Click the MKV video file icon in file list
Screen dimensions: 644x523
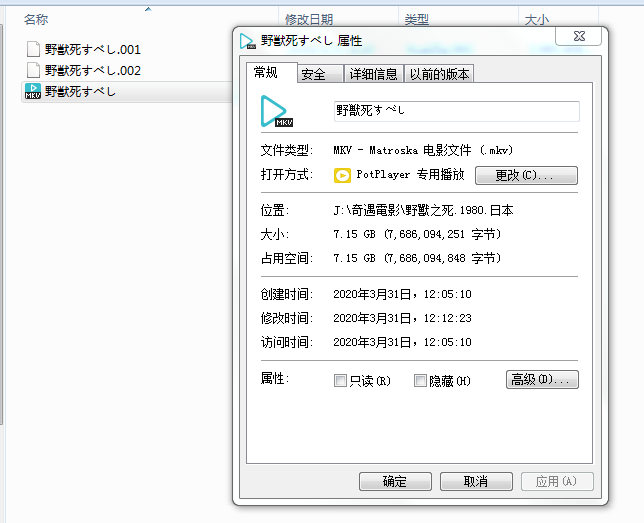point(33,92)
